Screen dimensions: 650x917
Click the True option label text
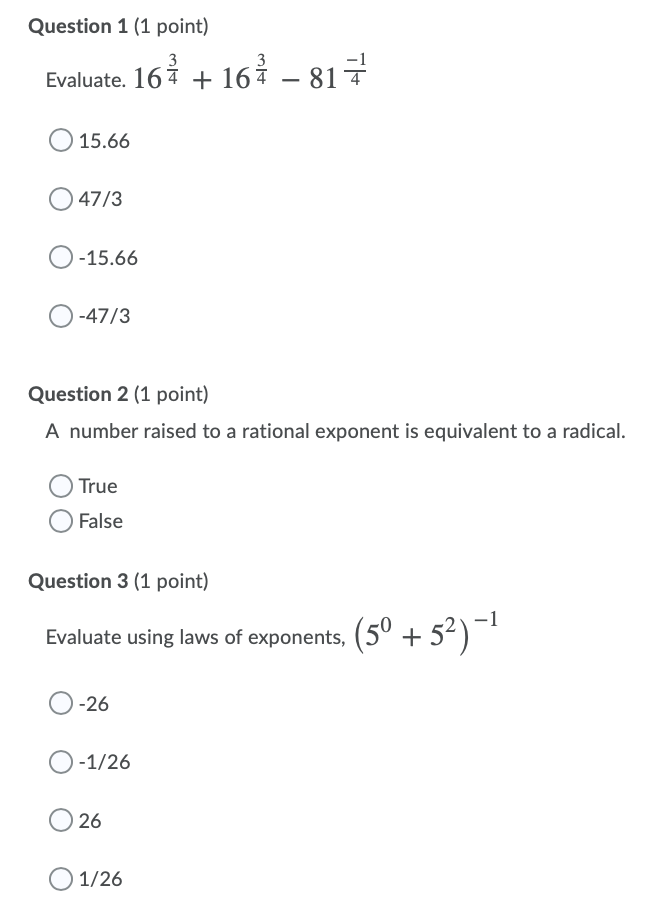pos(99,486)
